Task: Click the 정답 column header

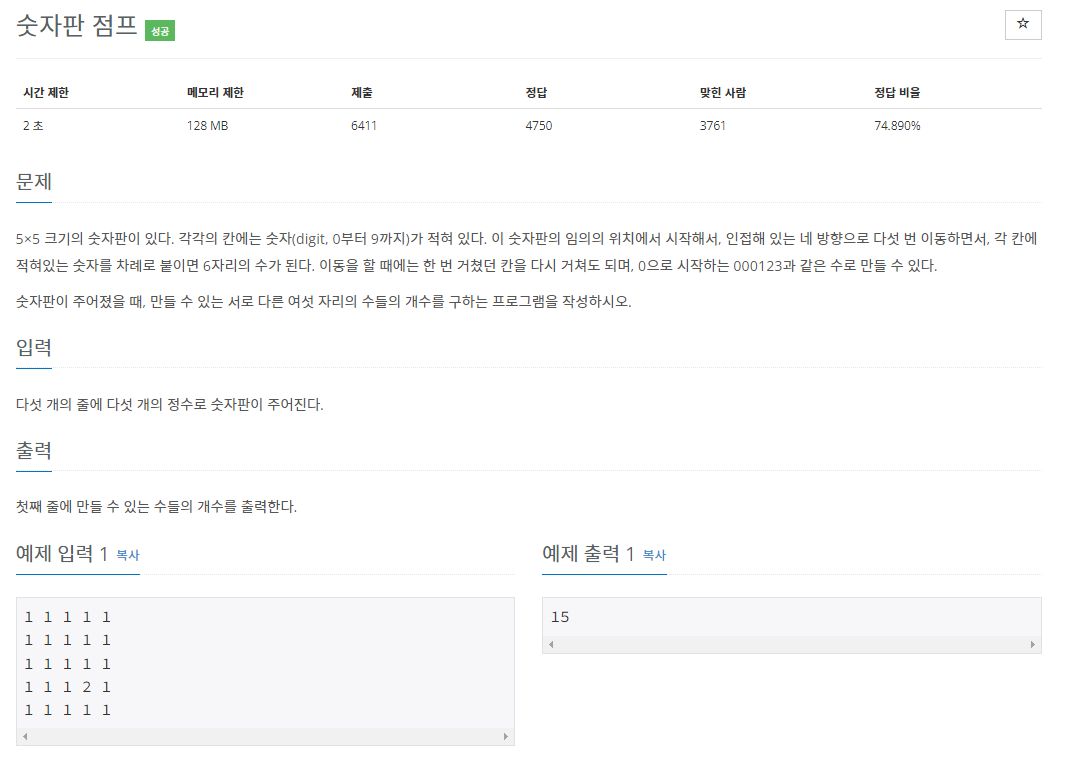Action: tap(536, 93)
